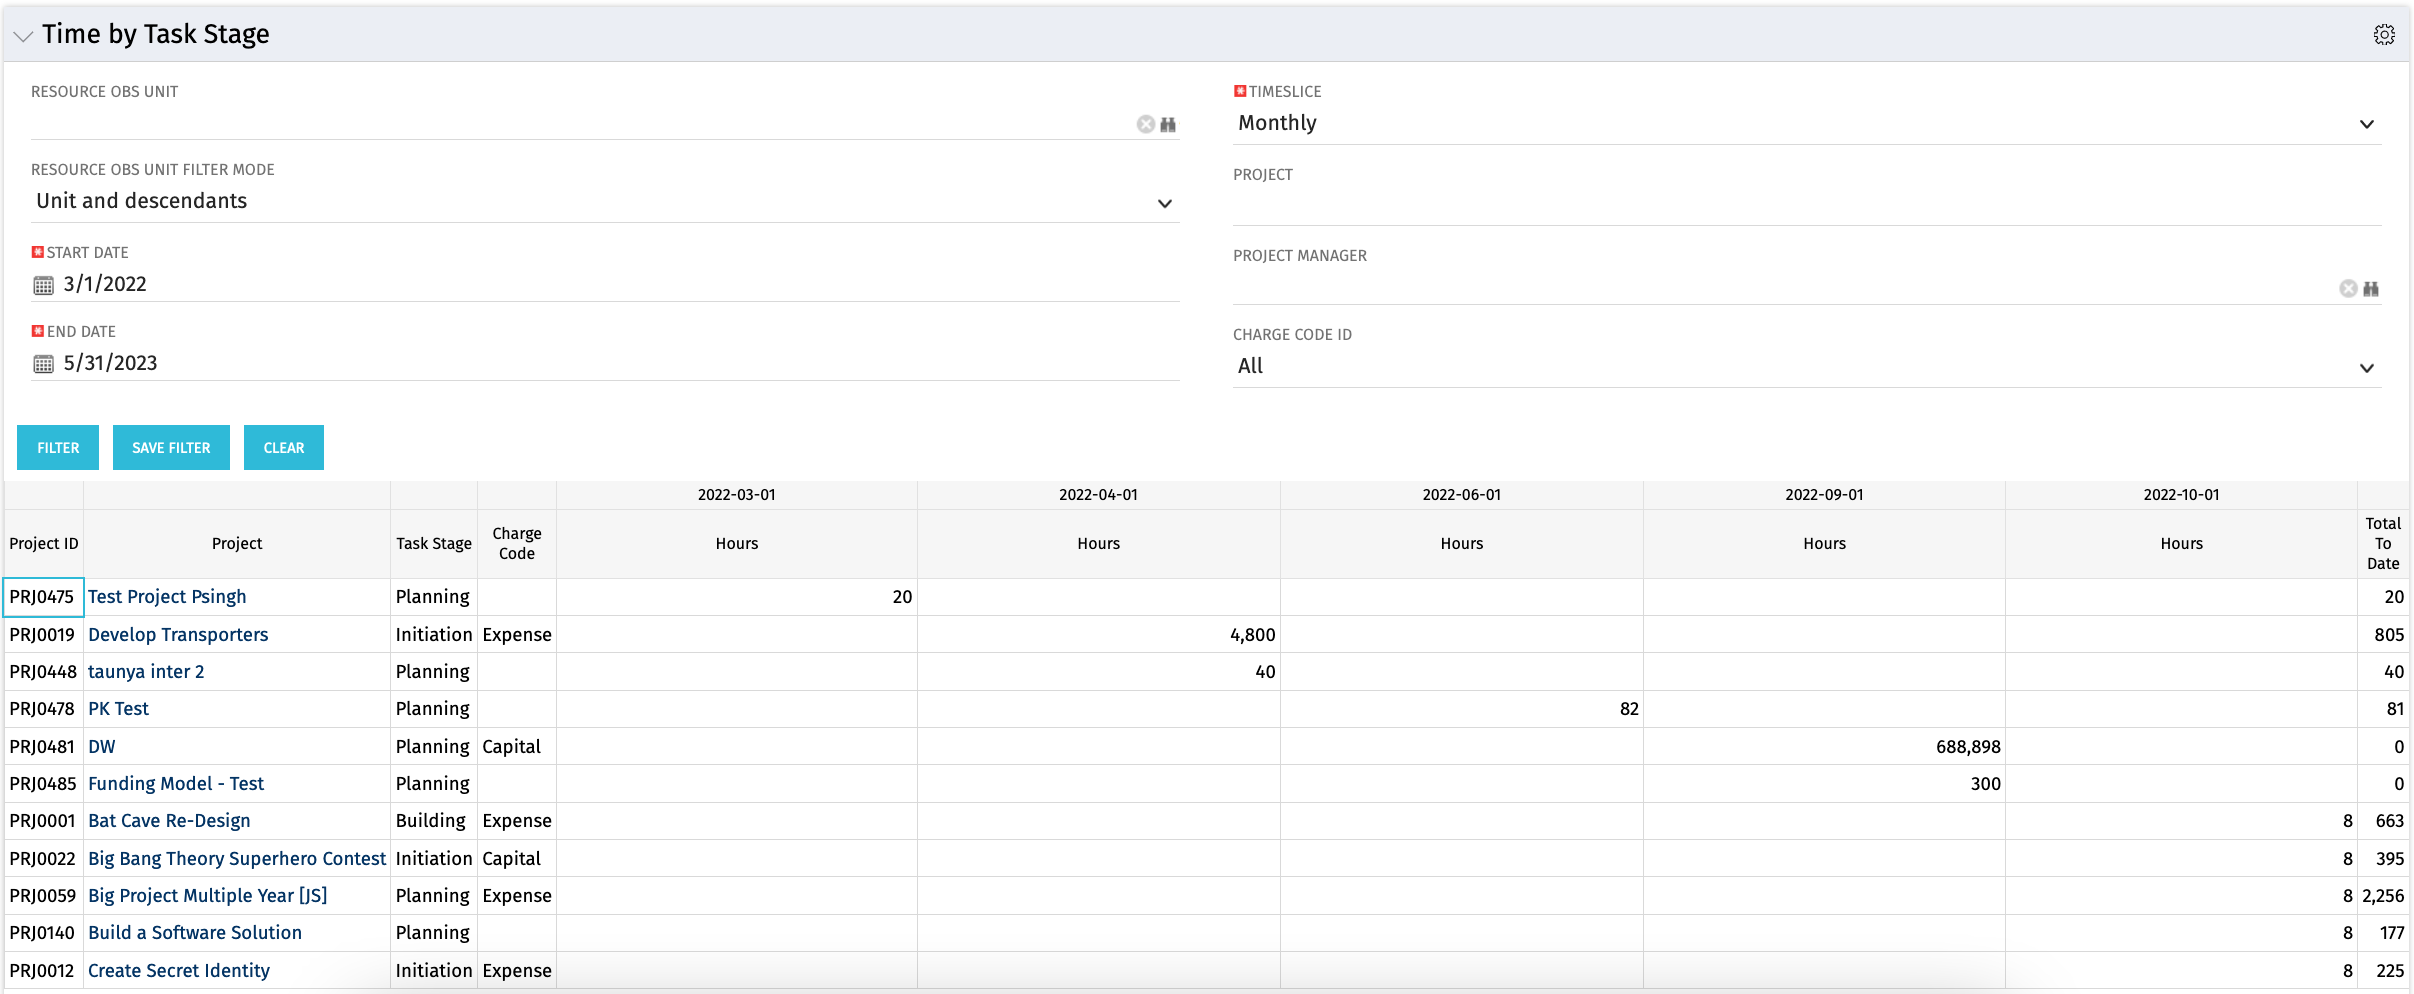
Task: Click the SAVE FILTER button
Action: tap(171, 447)
